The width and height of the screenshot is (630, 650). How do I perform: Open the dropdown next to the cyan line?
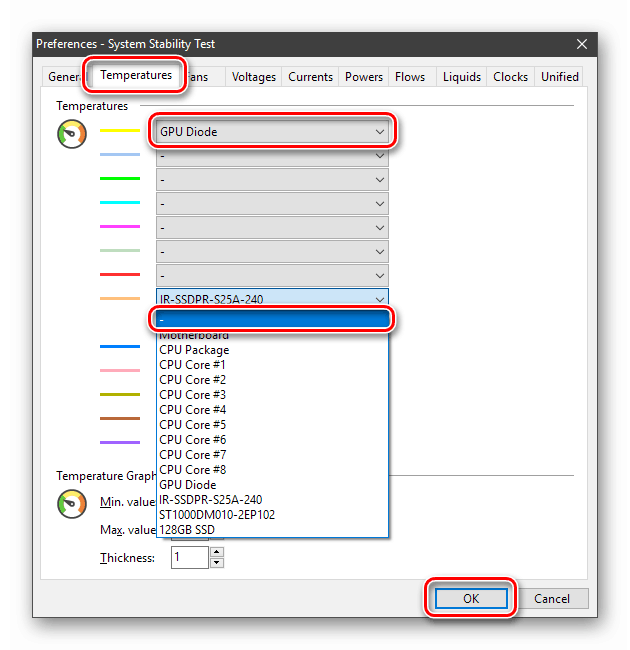(272, 204)
